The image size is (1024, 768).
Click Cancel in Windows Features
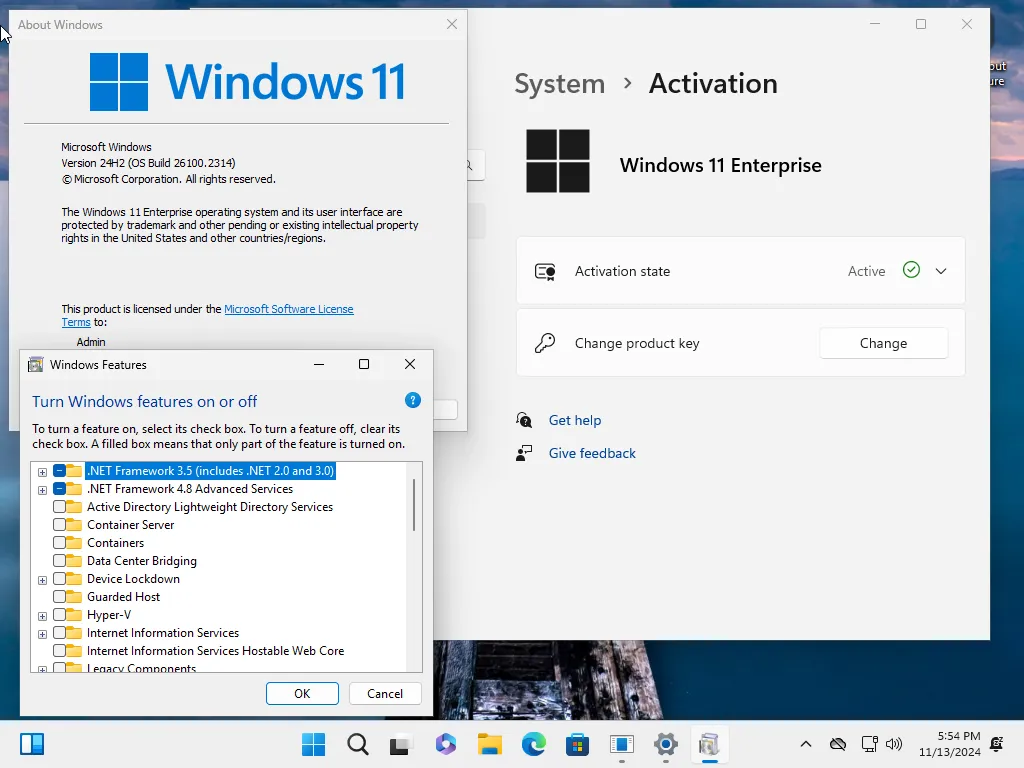point(385,694)
